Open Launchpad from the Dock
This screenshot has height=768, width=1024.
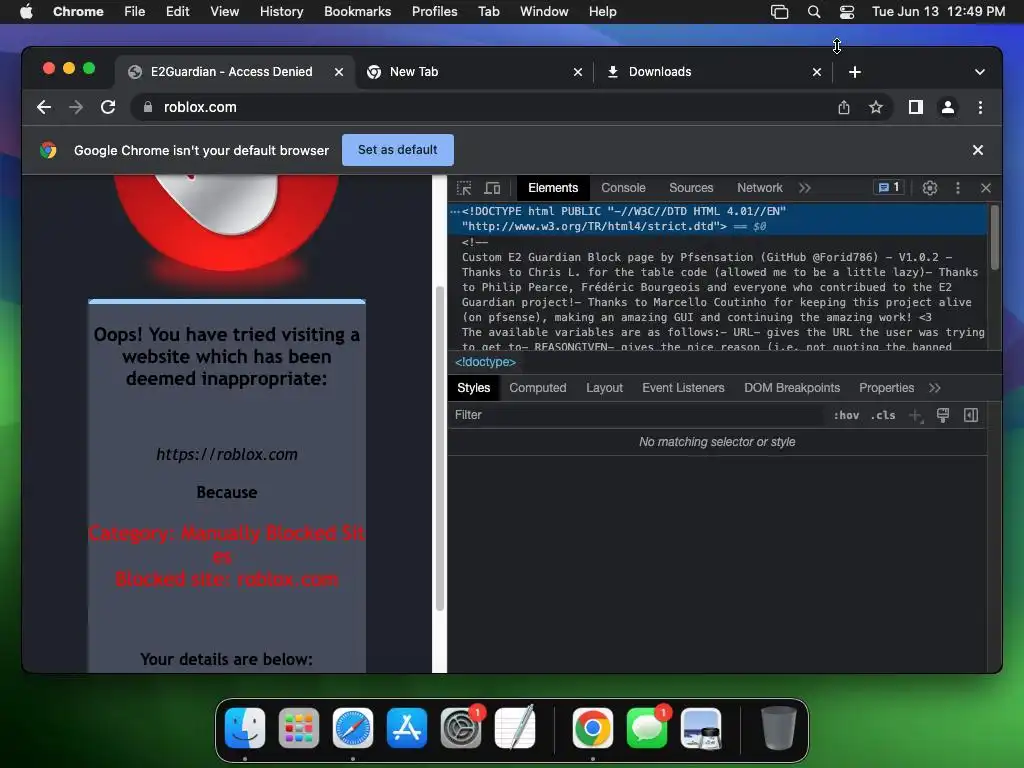(298, 728)
